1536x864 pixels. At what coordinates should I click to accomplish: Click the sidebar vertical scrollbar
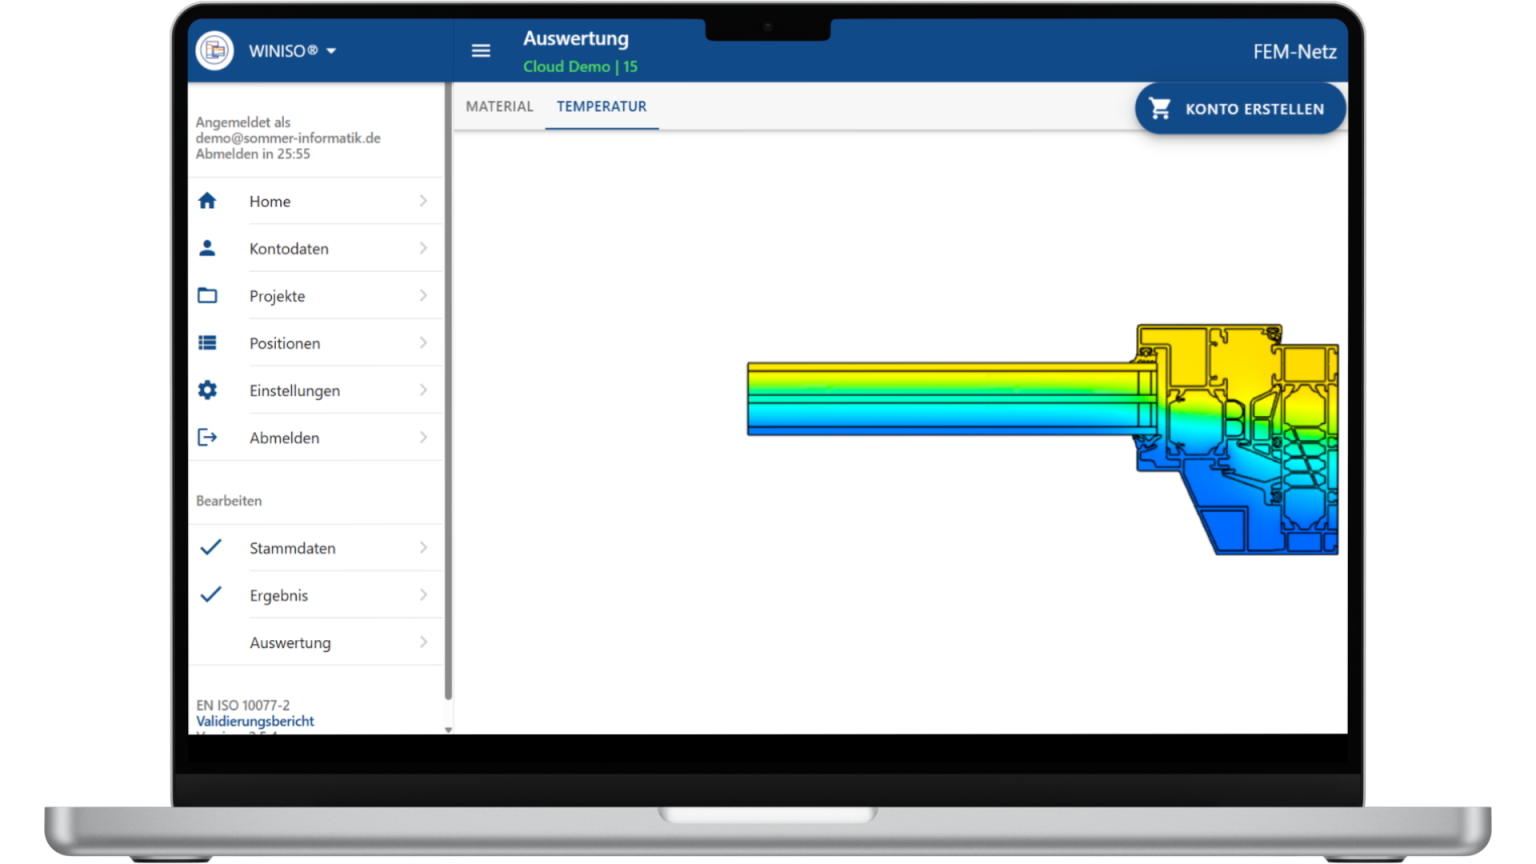click(x=448, y=391)
